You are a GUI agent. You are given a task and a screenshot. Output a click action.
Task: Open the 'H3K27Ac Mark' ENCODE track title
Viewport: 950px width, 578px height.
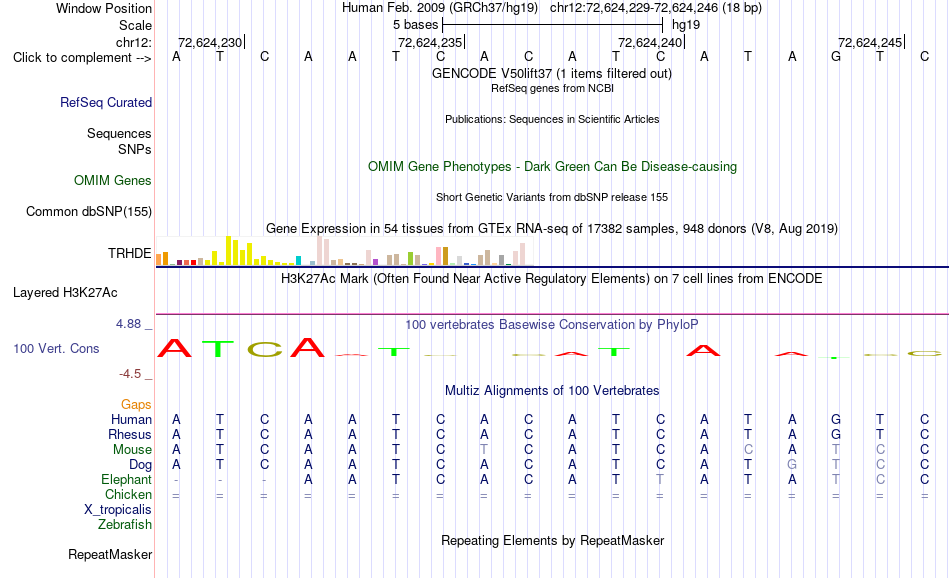coord(552,279)
